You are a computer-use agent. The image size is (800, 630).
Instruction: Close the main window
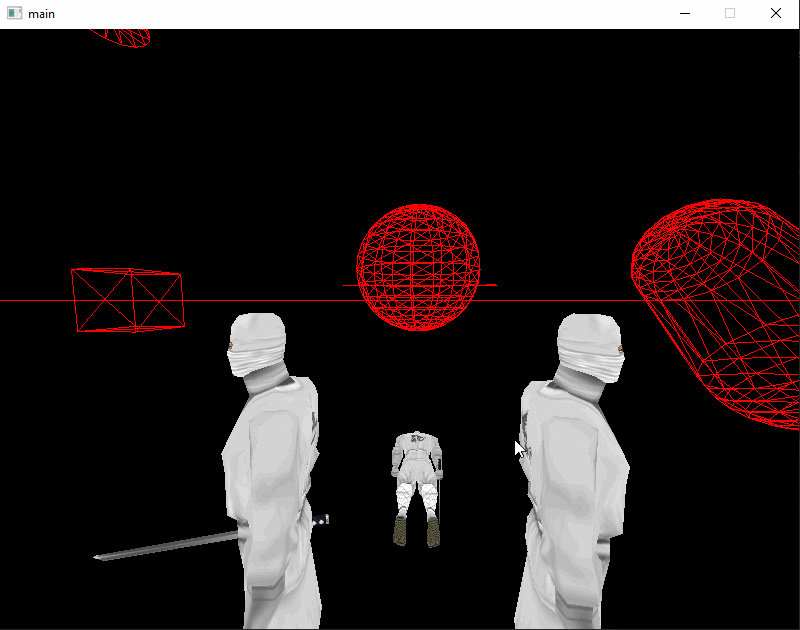(x=776, y=14)
